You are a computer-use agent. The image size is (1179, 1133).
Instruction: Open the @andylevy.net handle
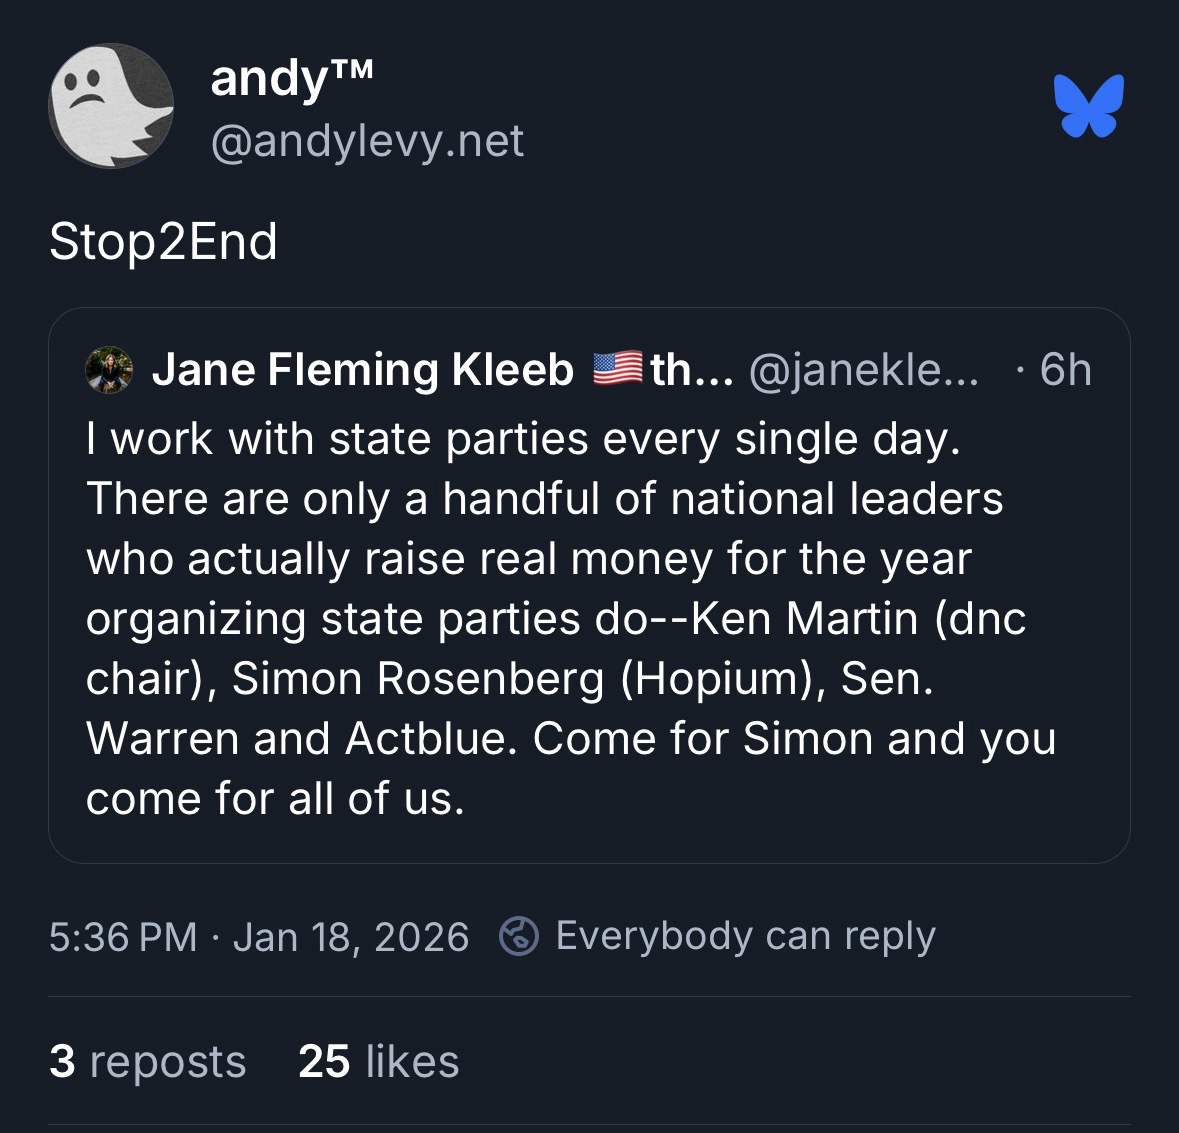coord(367,141)
